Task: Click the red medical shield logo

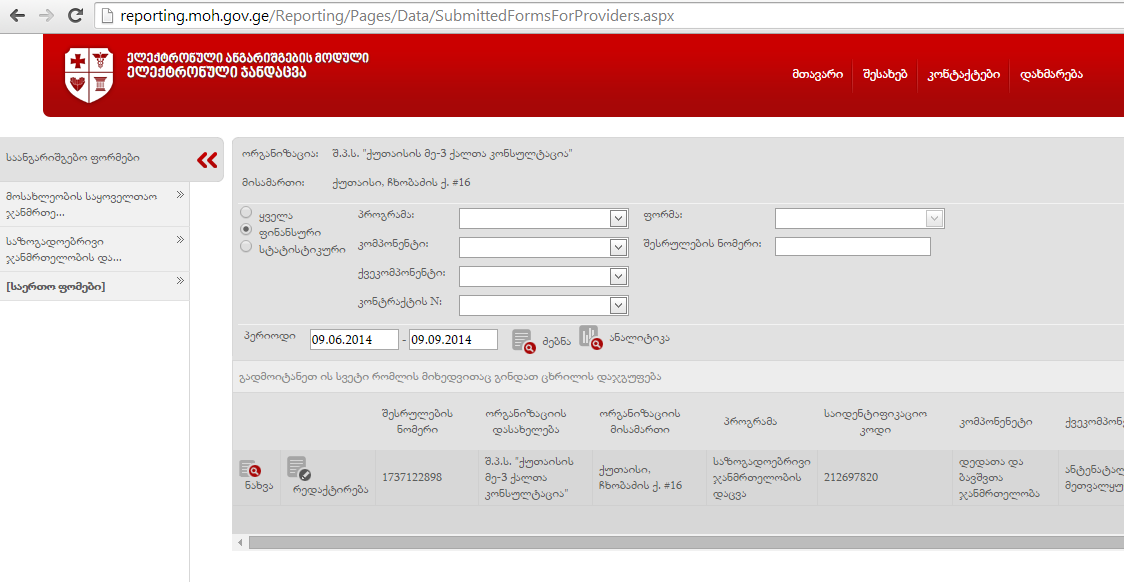Action: pos(89,75)
